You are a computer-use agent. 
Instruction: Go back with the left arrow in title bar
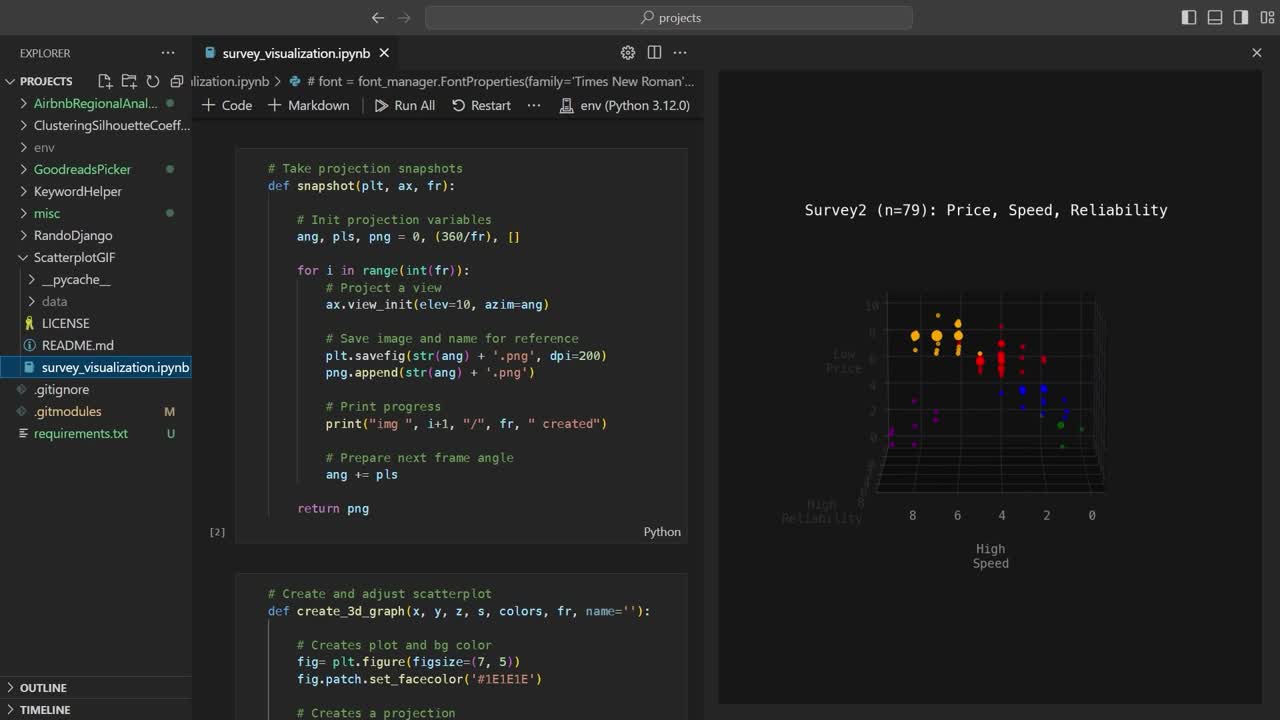[x=377, y=17]
